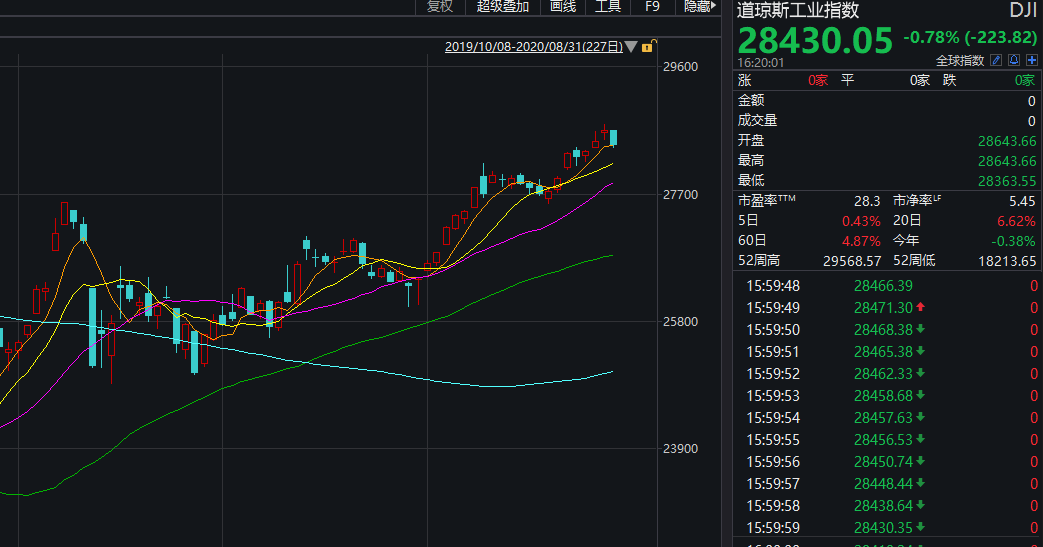
Task: Click the last cyan candlestick on the chart
Action: (x=613, y=138)
